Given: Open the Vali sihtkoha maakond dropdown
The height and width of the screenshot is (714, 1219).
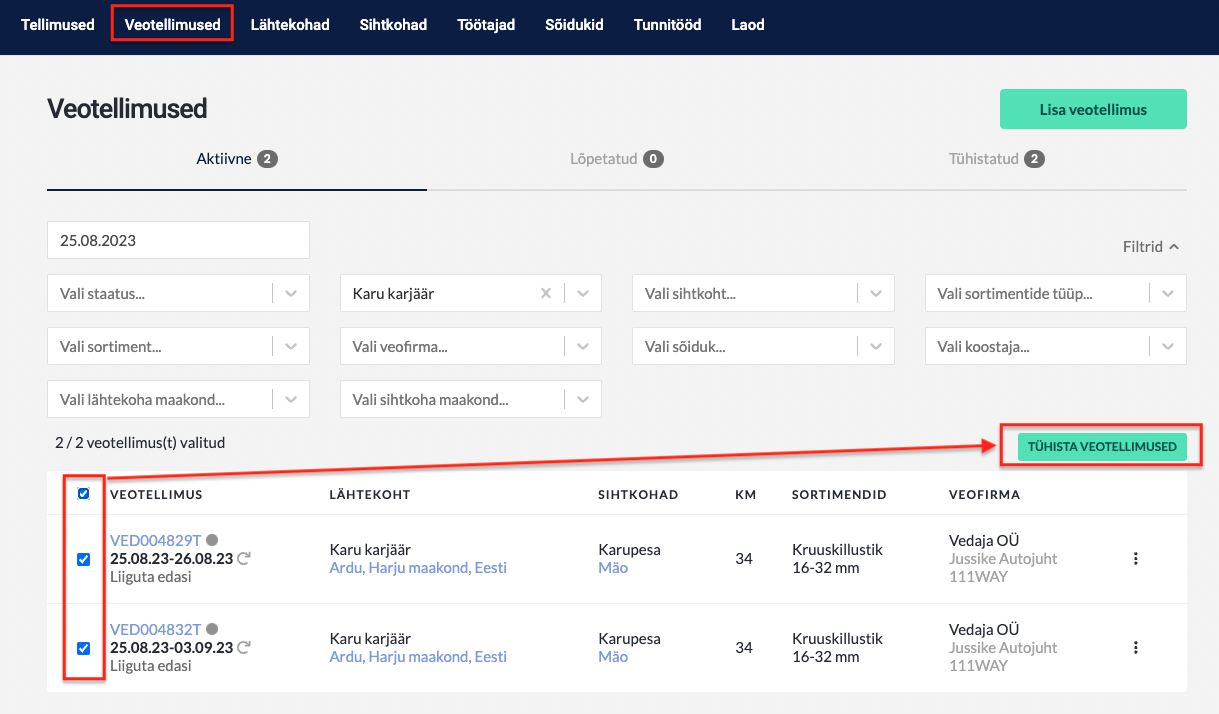Looking at the screenshot, I should (471, 399).
